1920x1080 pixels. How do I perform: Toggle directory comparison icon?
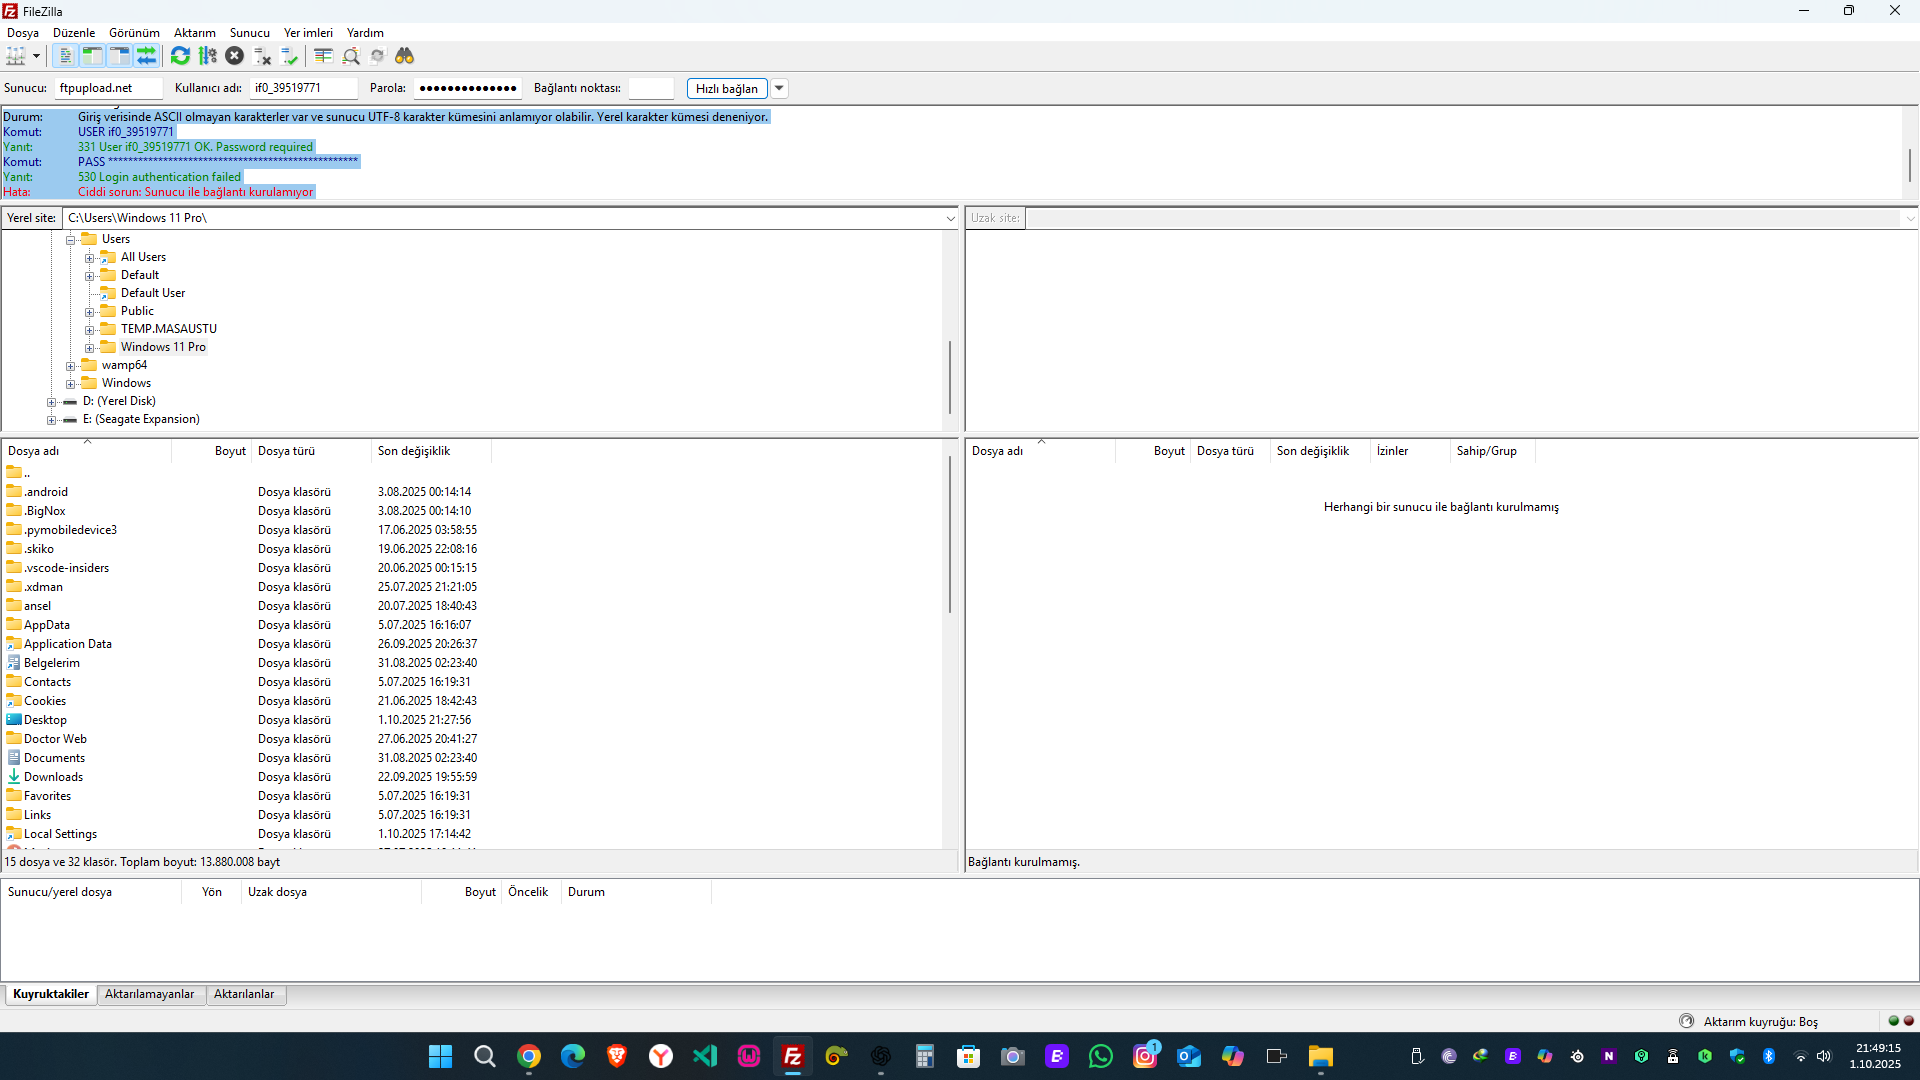351,56
